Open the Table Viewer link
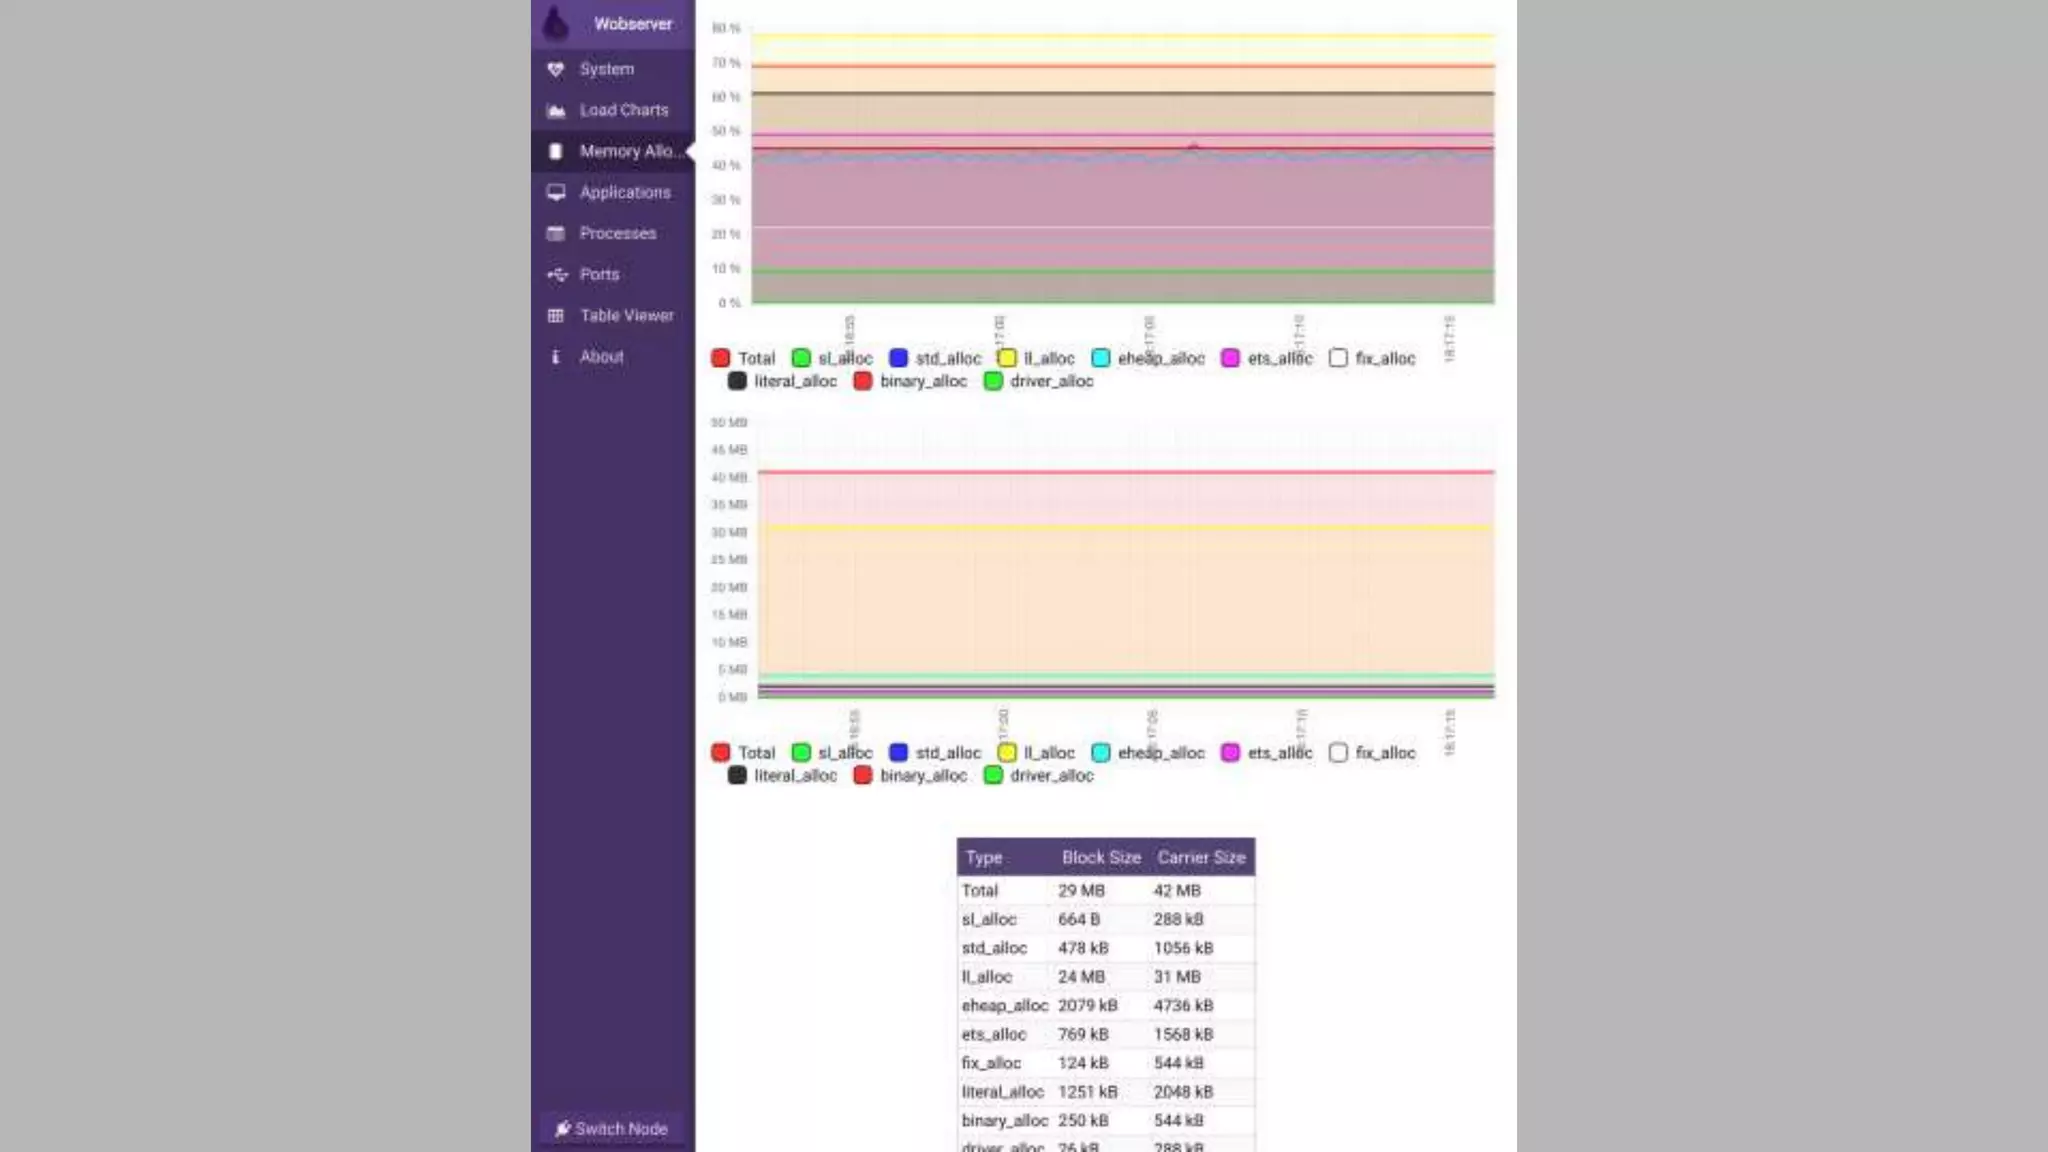The image size is (2048, 1152). pos(627,315)
